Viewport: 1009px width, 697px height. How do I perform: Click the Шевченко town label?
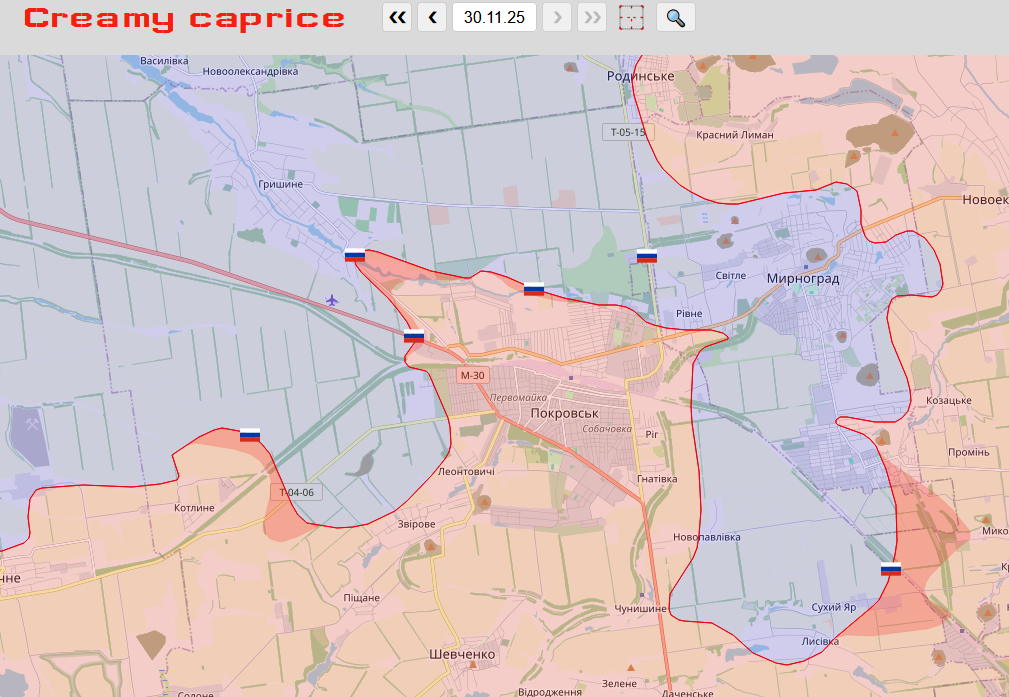pyautogui.click(x=463, y=654)
